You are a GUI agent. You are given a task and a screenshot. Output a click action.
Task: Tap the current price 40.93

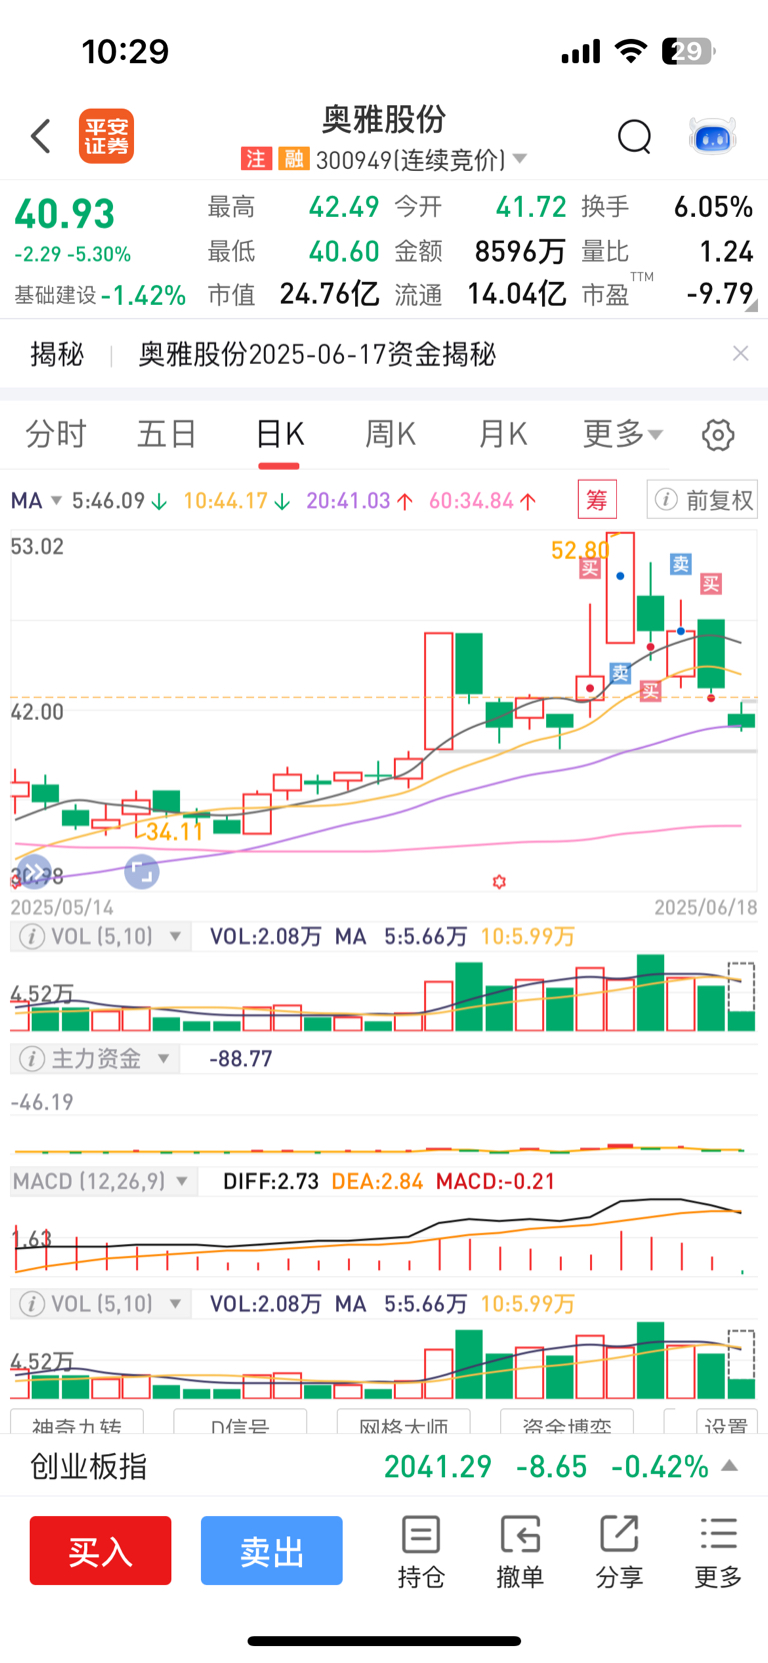click(64, 214)
